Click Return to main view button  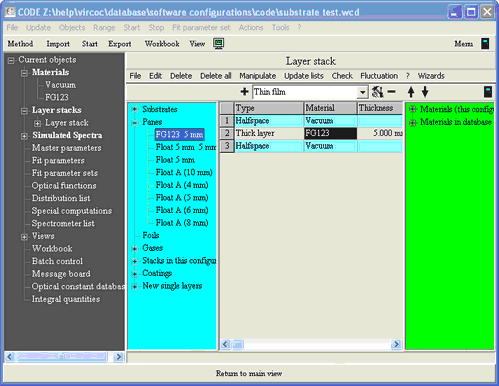(249, 373)
